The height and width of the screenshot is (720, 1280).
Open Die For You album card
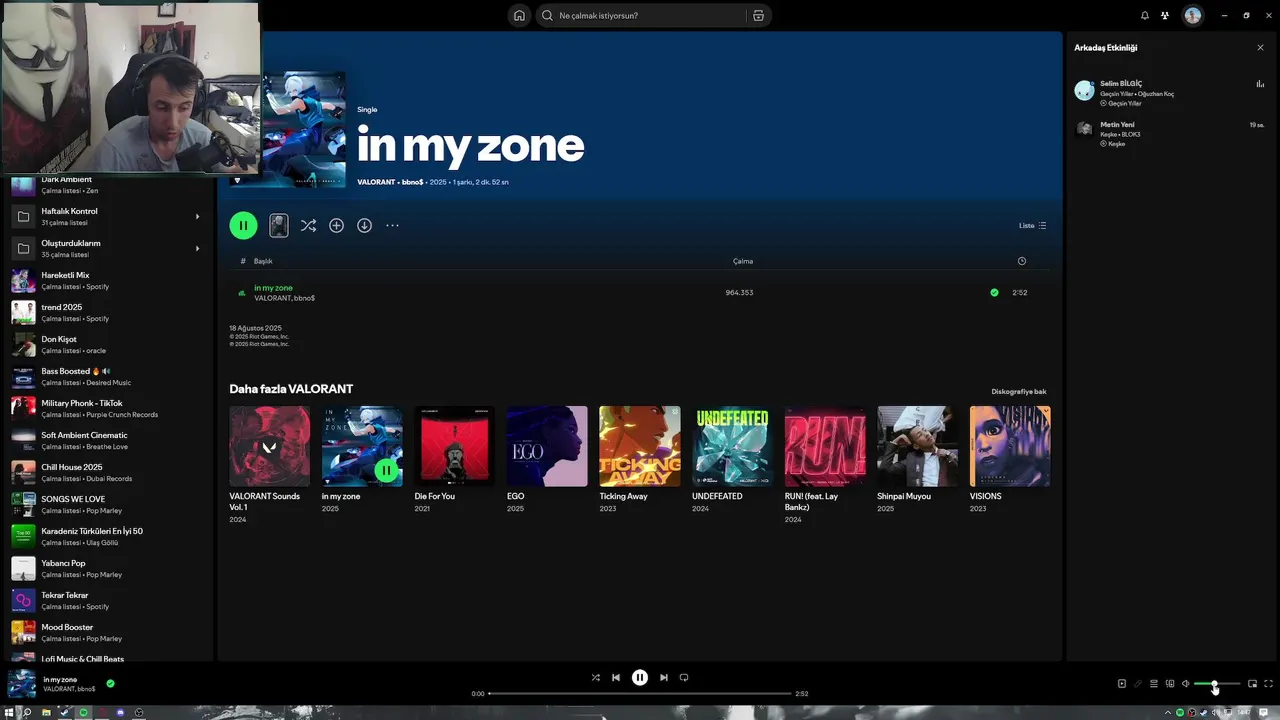454,460
